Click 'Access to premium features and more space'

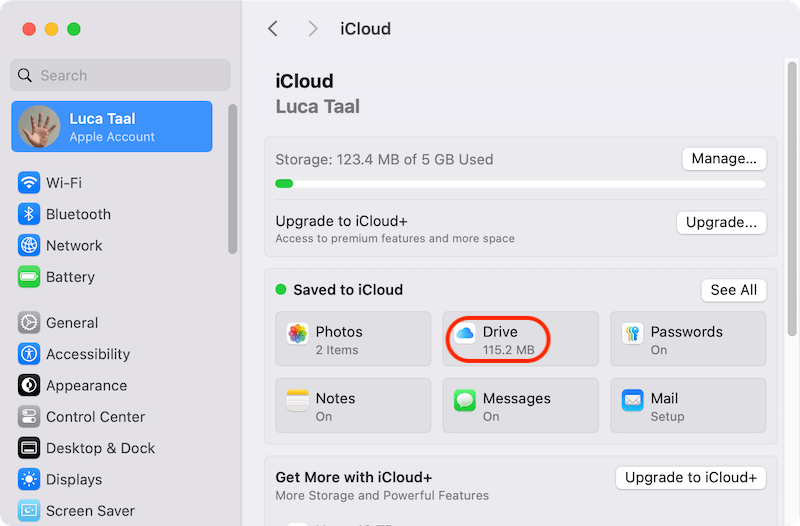tap(395, 238)
